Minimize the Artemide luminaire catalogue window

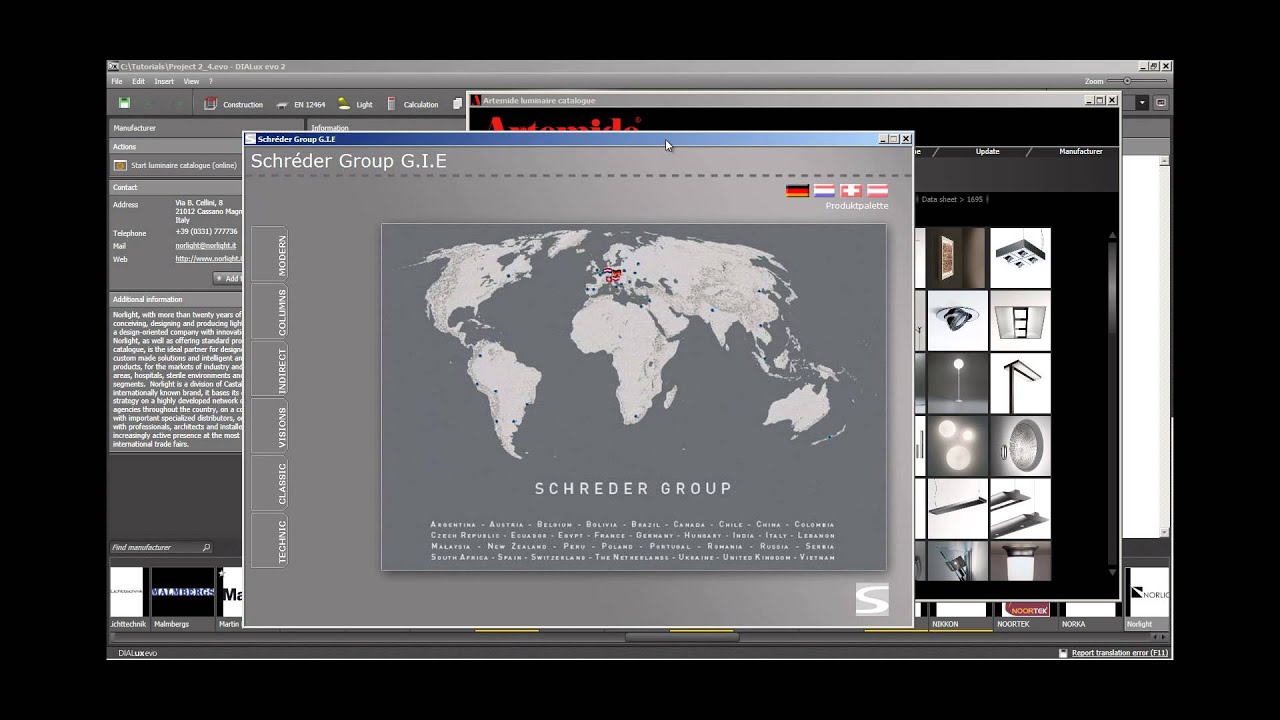pos(1089,100)
